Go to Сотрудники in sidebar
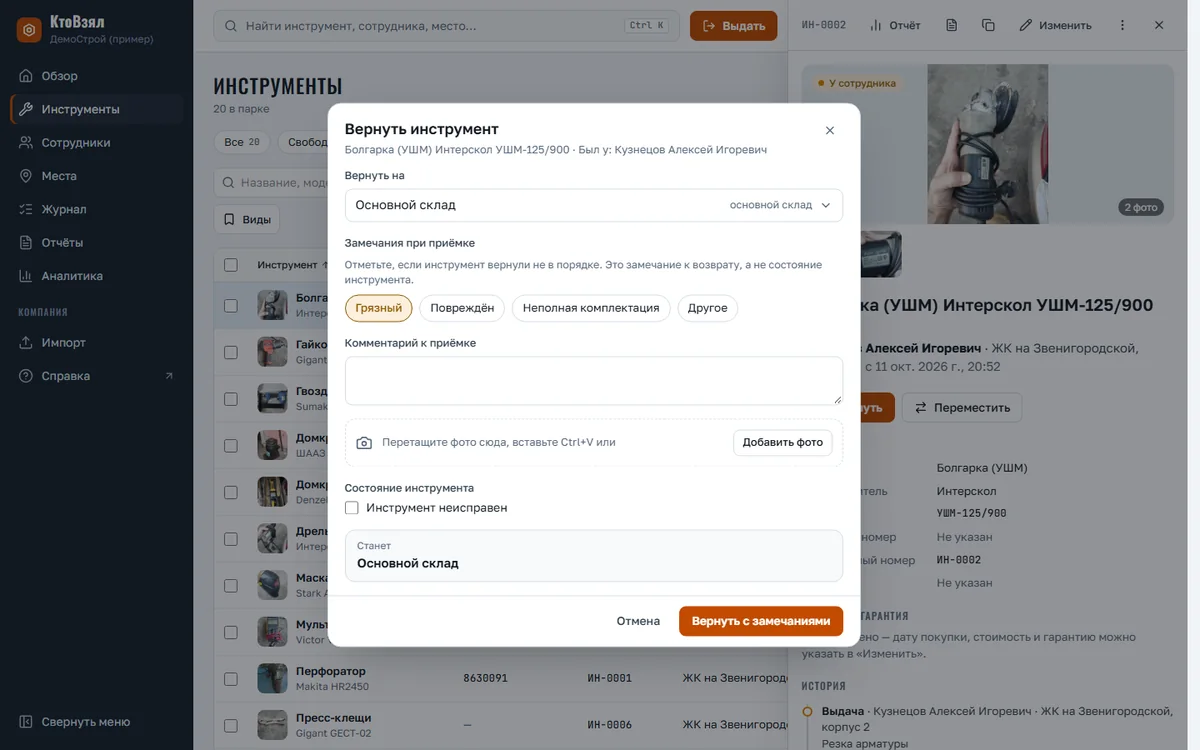 point(97,143)
